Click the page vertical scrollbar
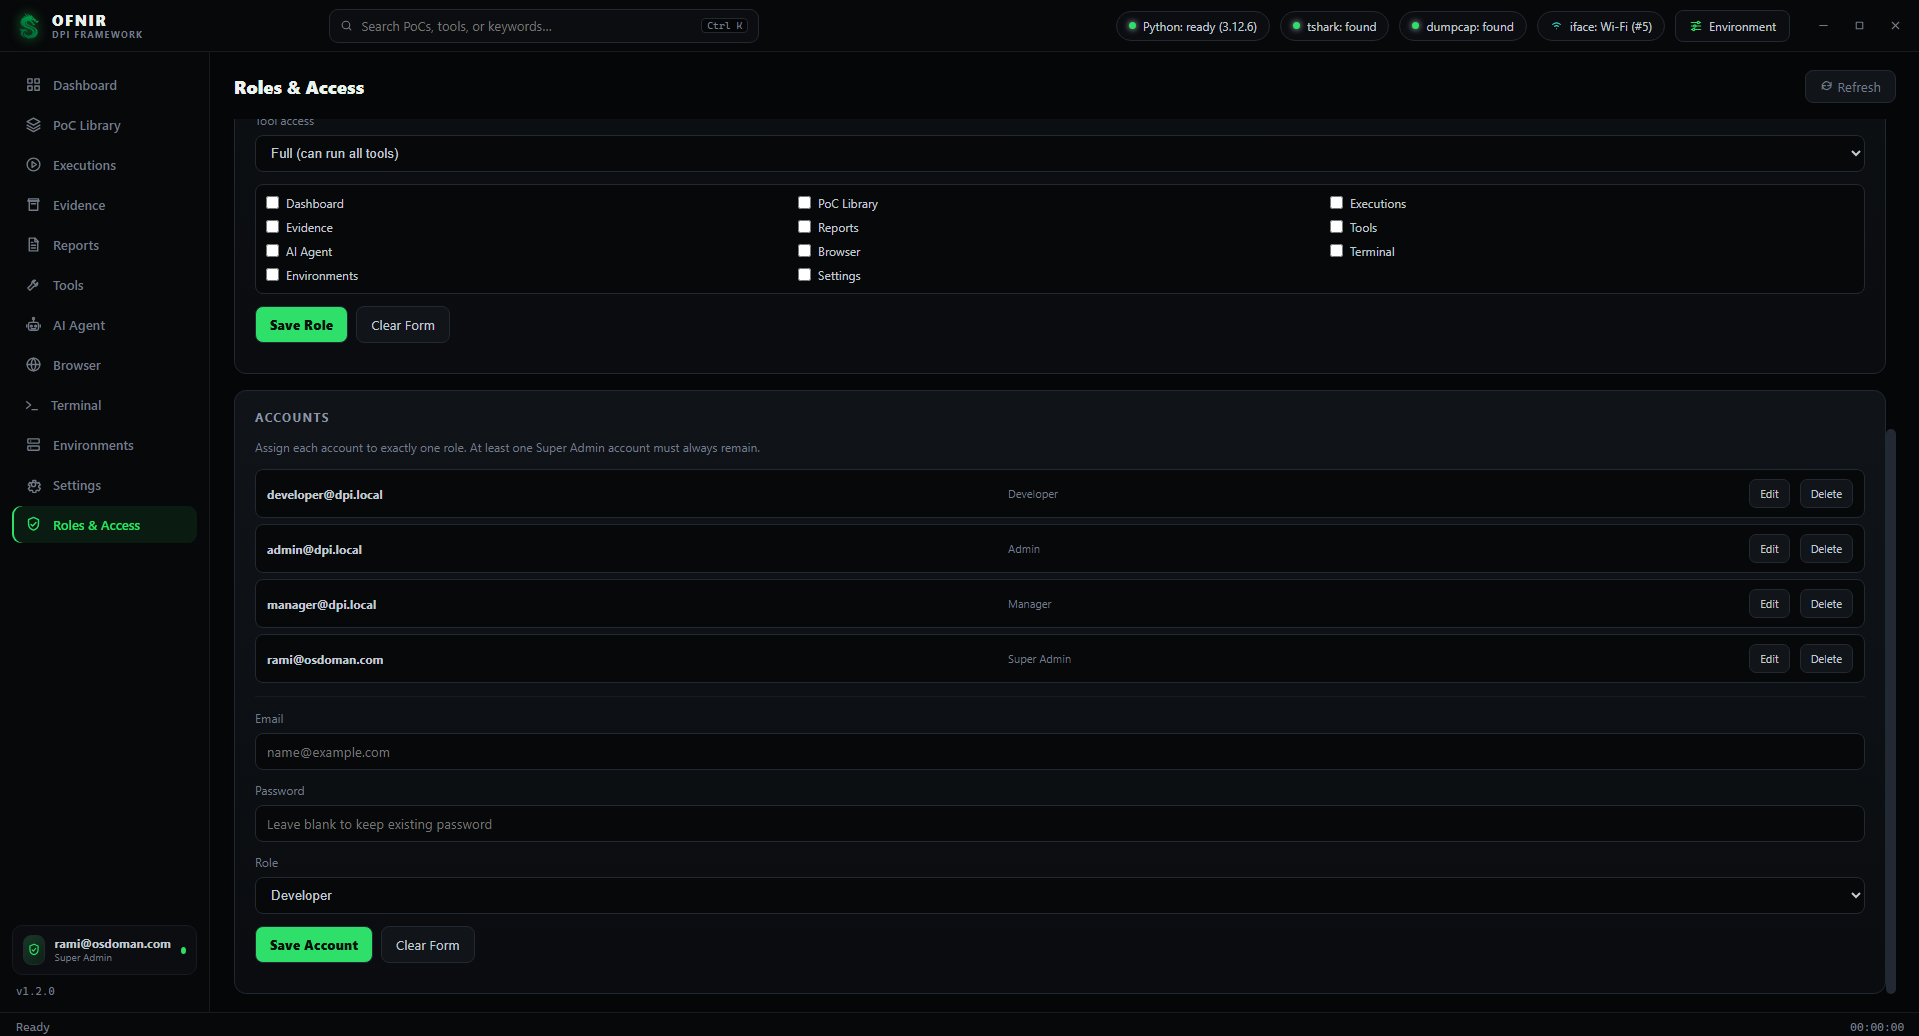 [x=1890, y=710]
